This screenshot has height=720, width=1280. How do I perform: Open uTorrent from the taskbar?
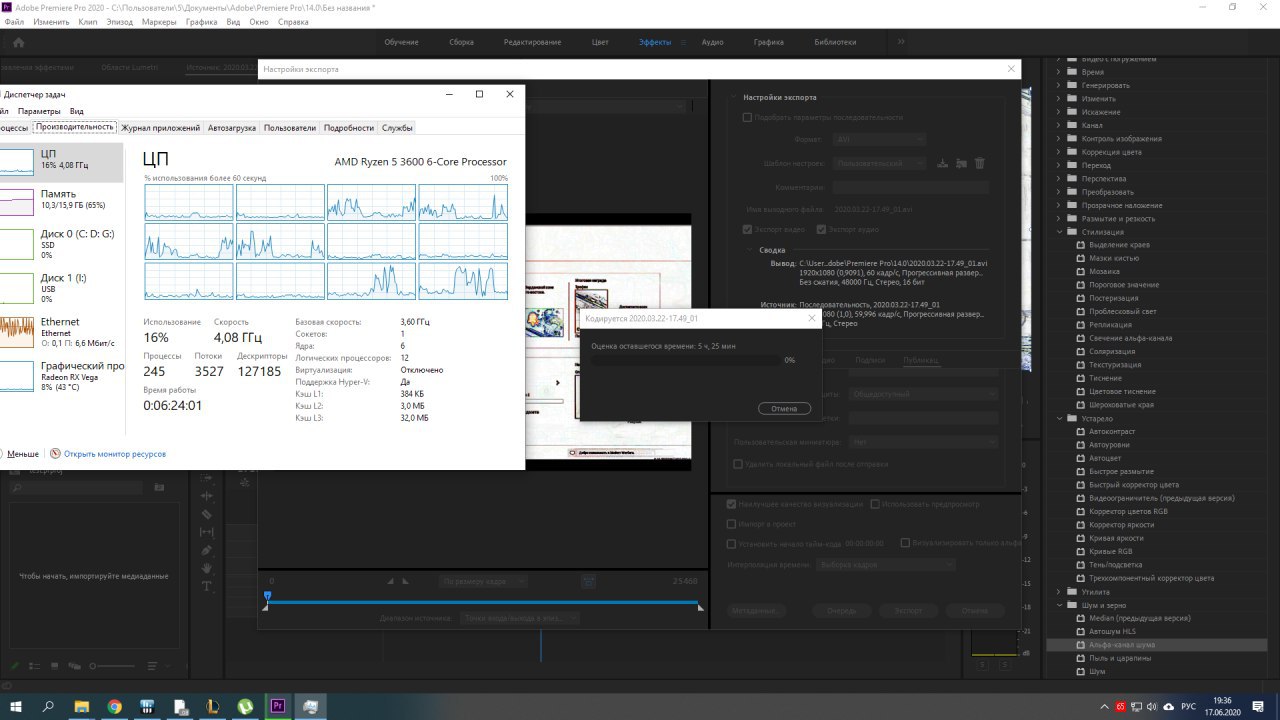point(245,706)
